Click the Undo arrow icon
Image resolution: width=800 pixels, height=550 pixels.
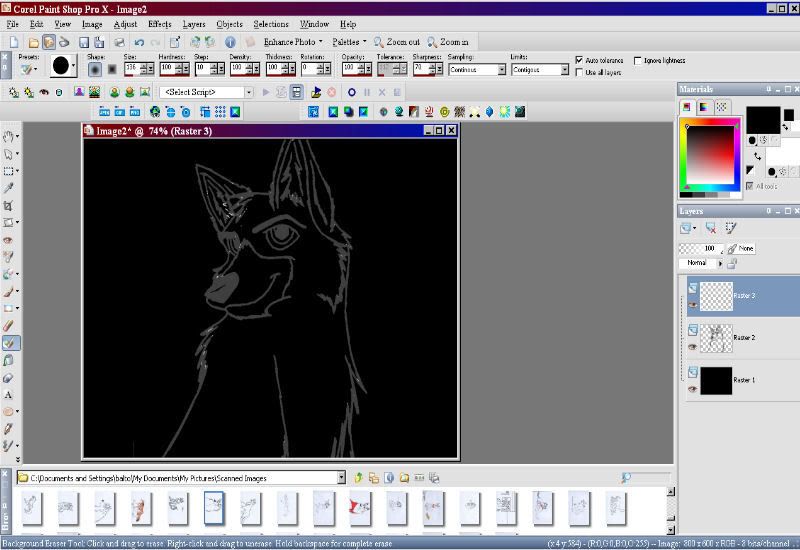[x=139, y=42]
